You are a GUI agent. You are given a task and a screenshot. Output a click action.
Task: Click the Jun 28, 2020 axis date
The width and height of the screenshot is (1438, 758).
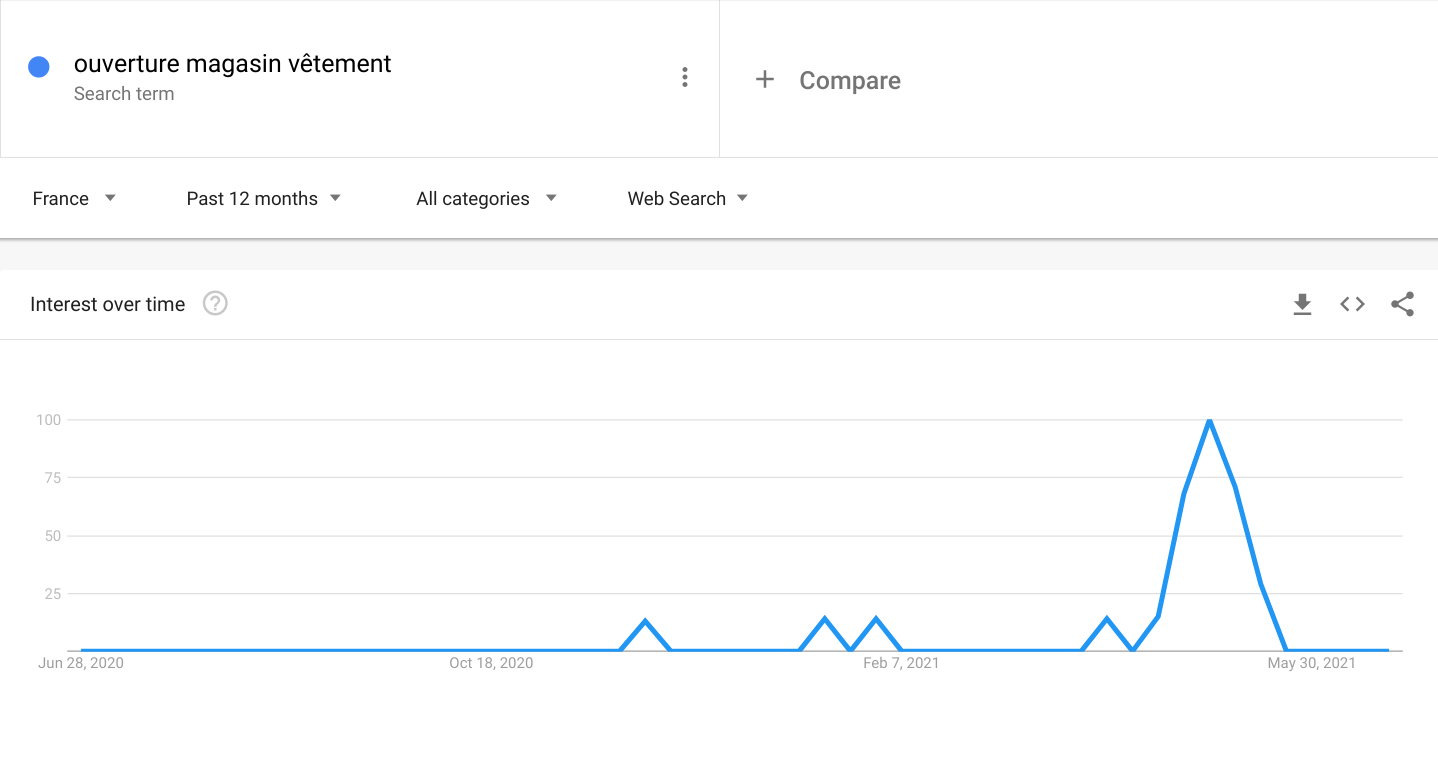click(81, 663)
